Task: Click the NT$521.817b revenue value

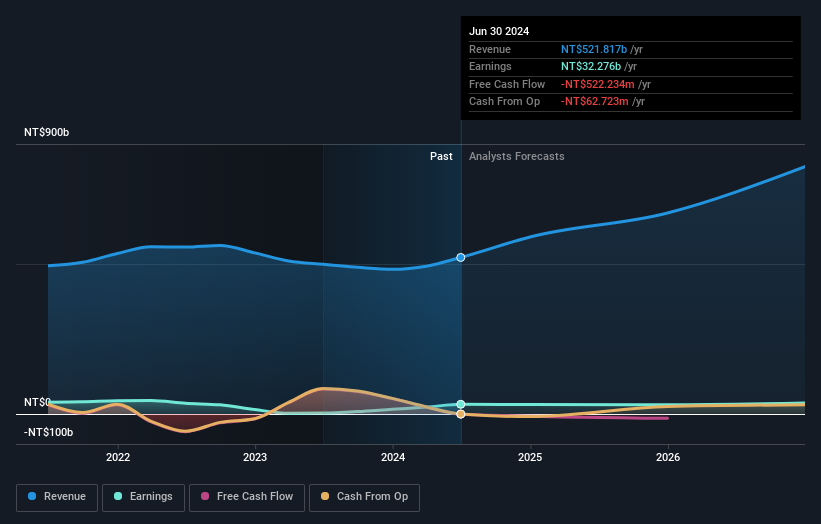Action: 594,49
